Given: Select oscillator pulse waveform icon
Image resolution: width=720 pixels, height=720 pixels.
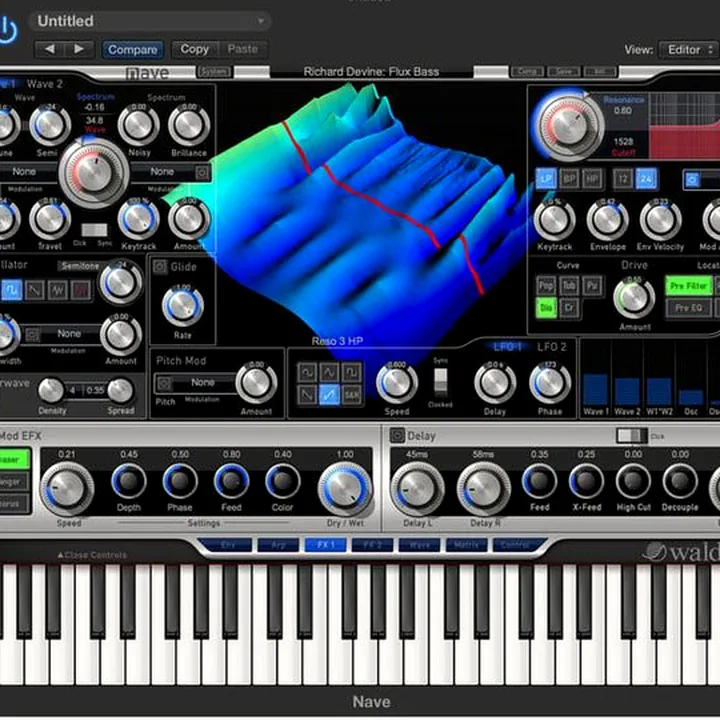Looking at the screenshot, I should click(x=11, y=290).
